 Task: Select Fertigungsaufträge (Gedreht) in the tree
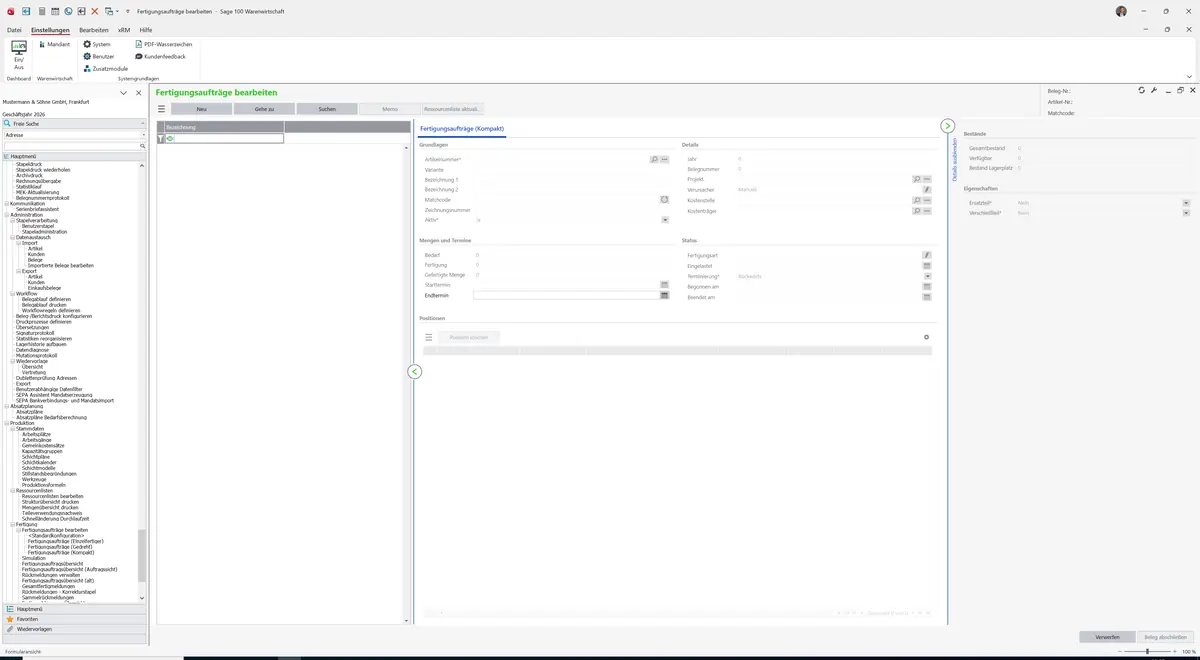click(60, 547)
